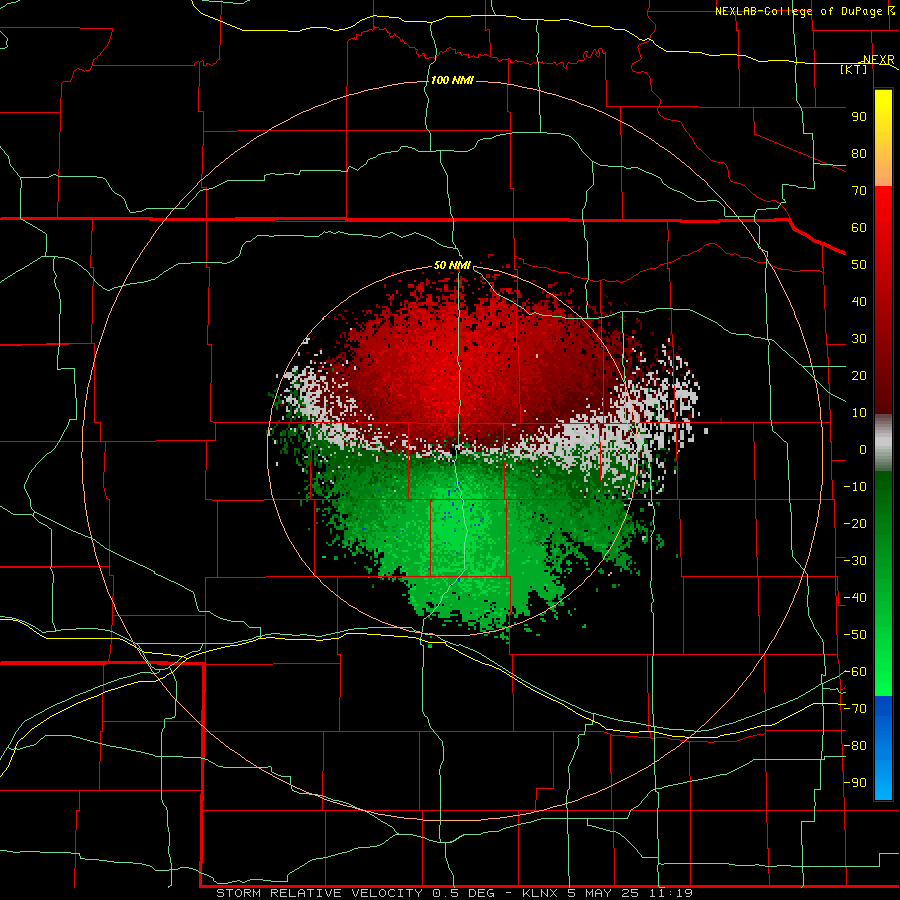This screenshot has height=900, width=900.
Task: Click the -60 value on the velocity scale
Action: coord(855,672)
